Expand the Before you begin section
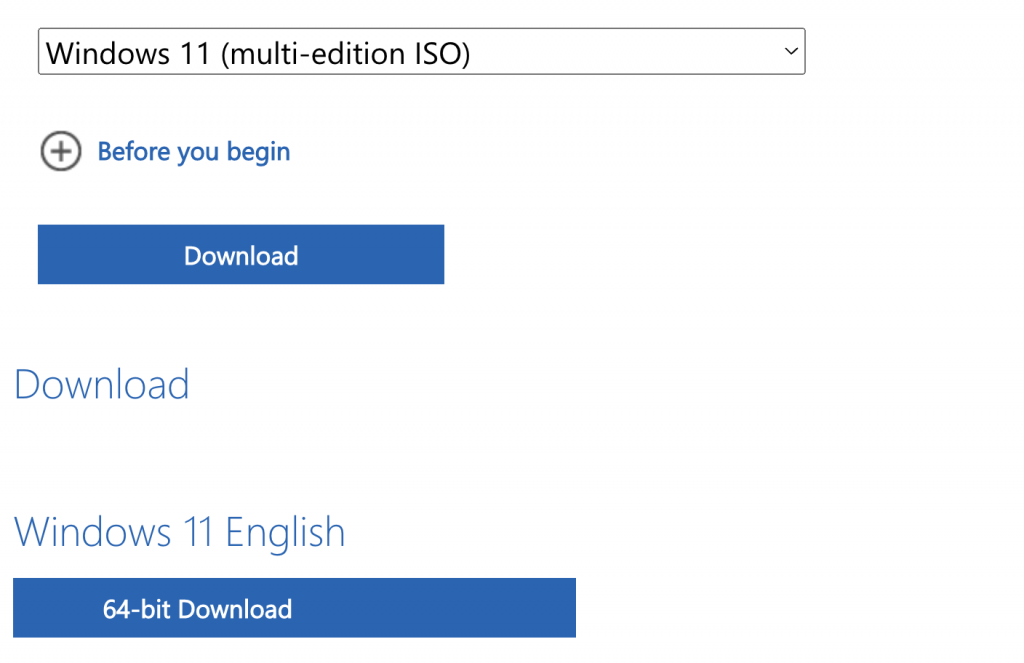 point(165,152)
